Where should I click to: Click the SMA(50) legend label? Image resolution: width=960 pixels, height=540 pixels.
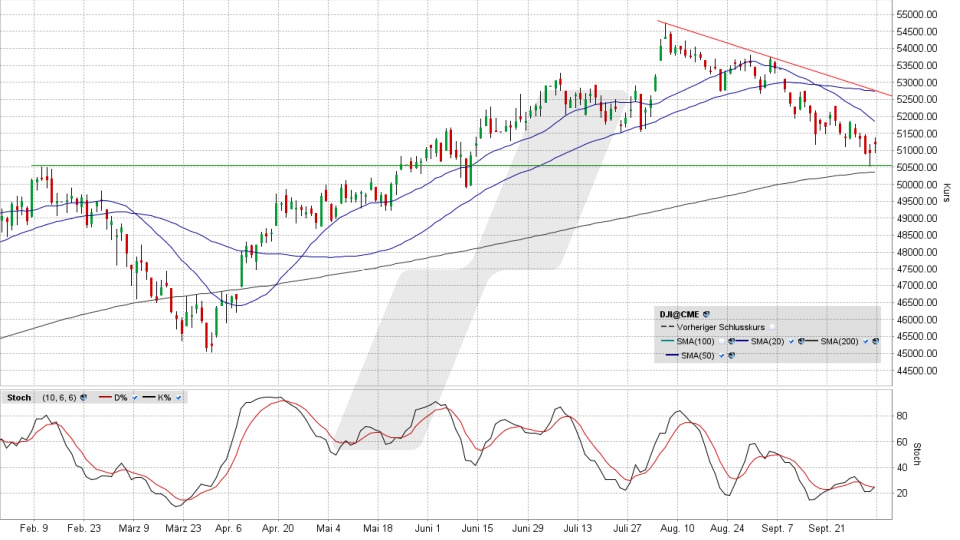pyautogui.click(x=698, y=355)
